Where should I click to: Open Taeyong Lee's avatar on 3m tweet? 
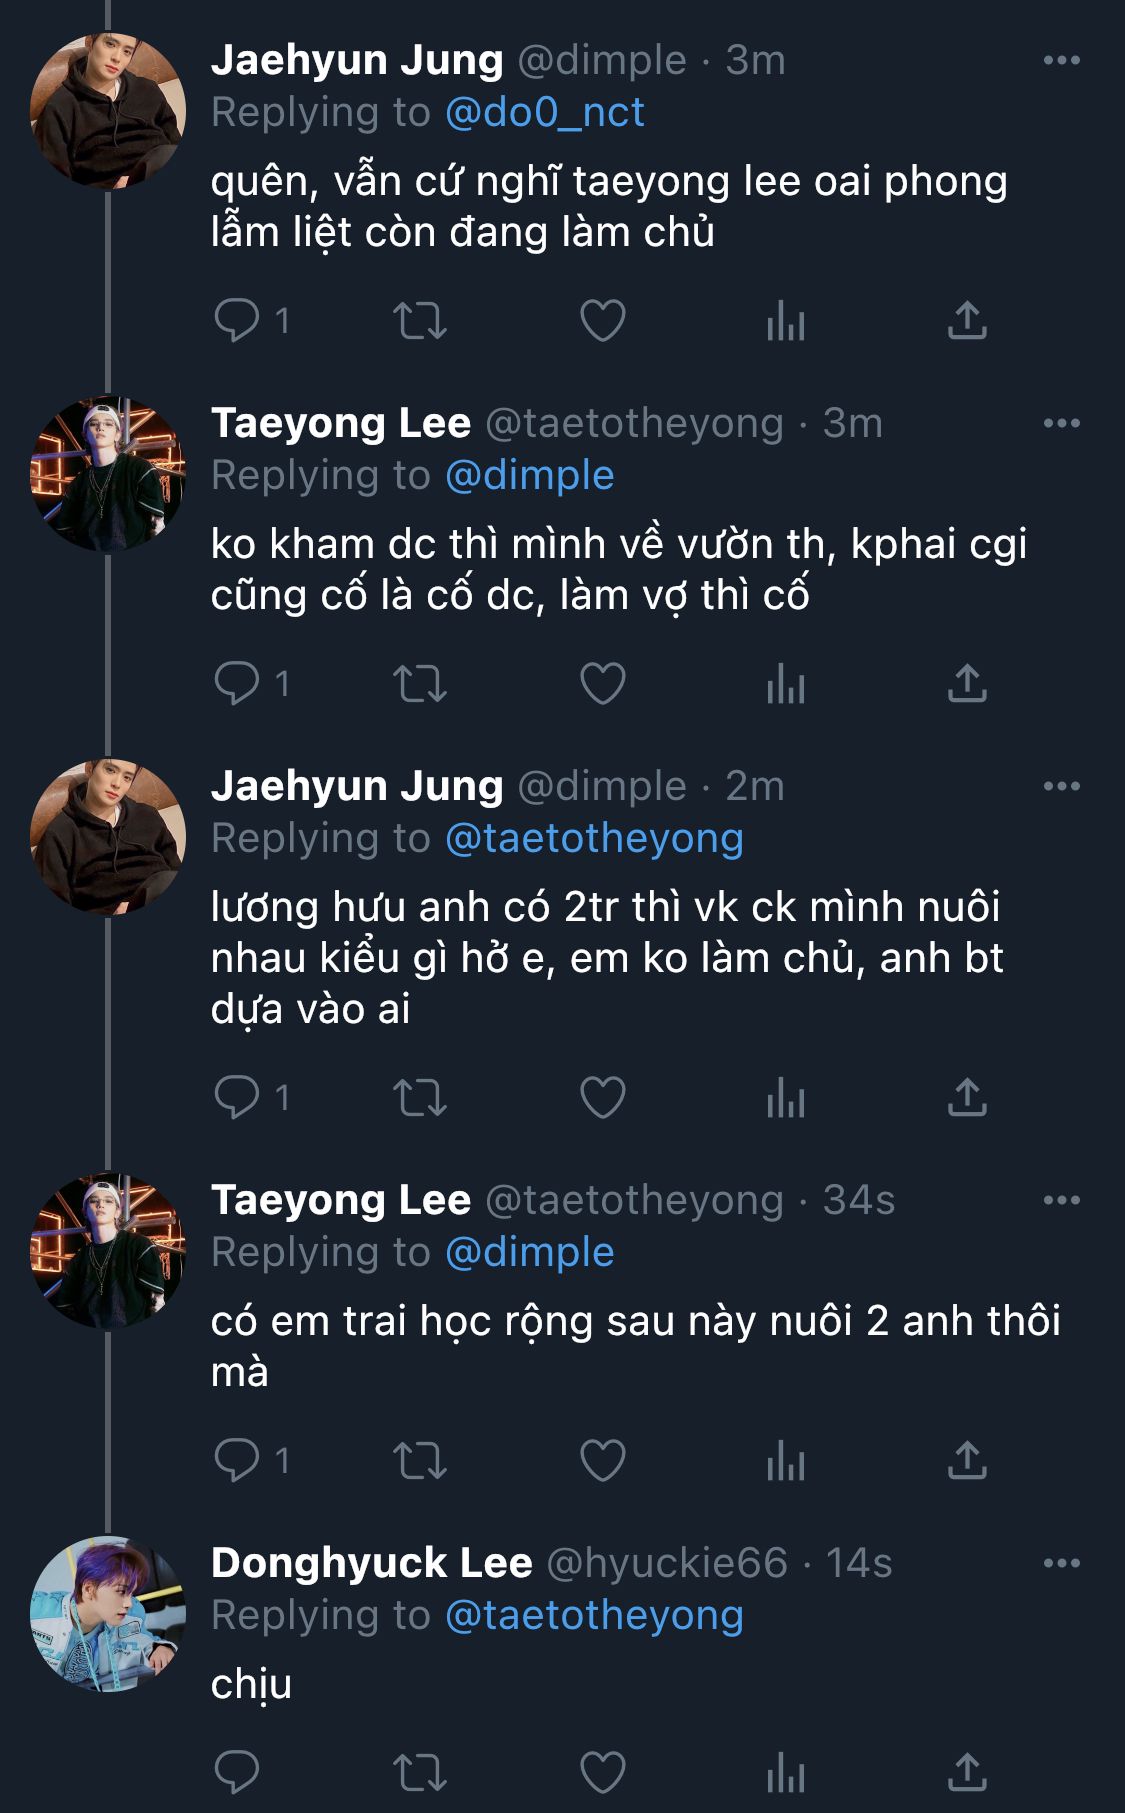click(x=108, y=474)
